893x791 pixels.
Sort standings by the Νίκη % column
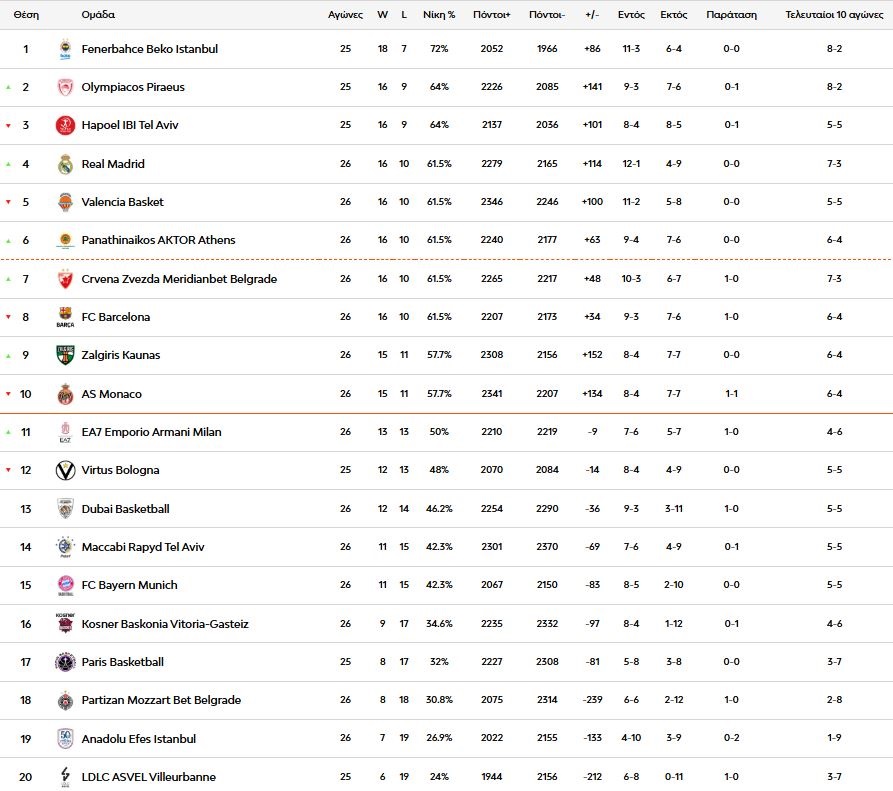437,14
